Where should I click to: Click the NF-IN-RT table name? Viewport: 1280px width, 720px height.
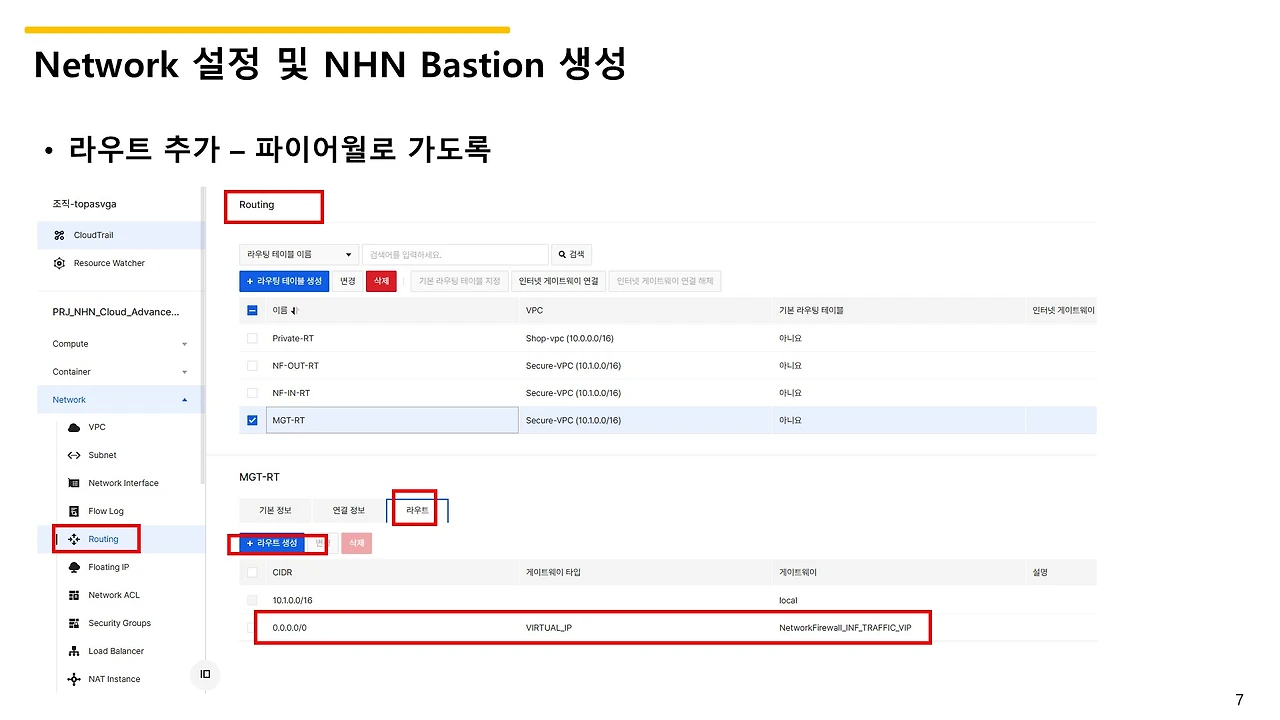[x=291, y=393]
